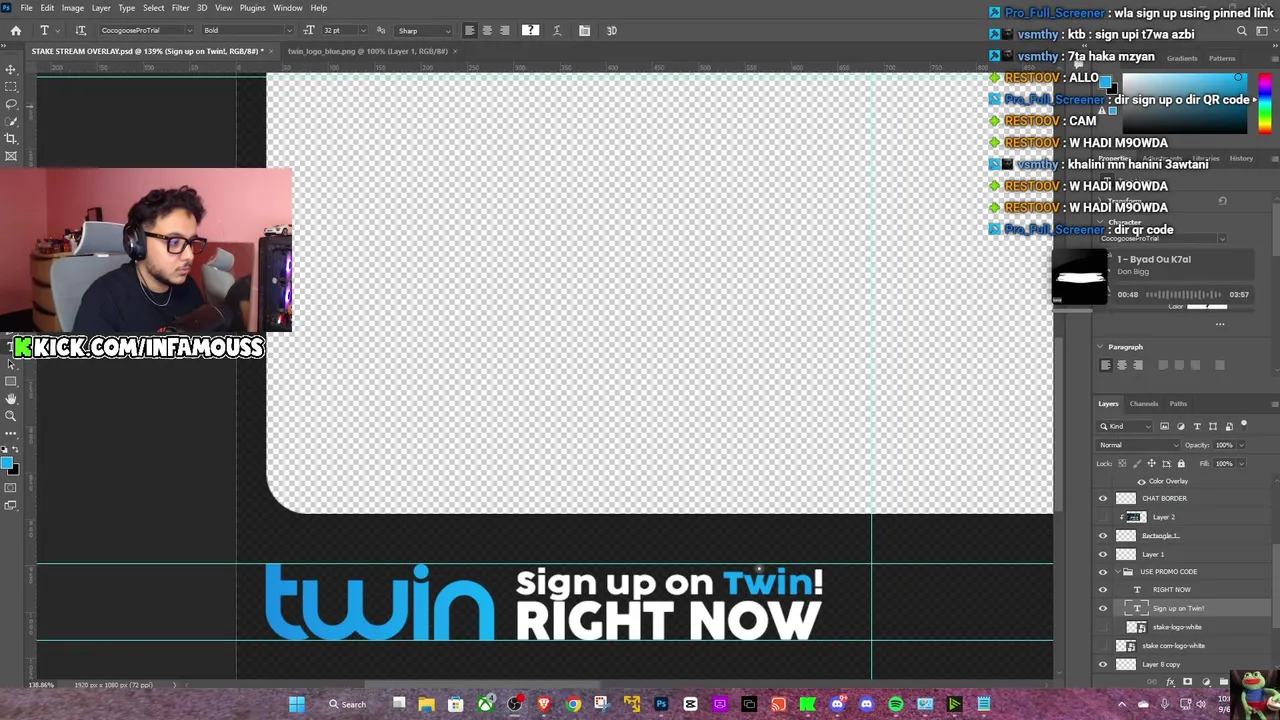Filter layers by pixel layer icon
Viewport: 1280px width, 720px height.
click(x=1164, y=426)
